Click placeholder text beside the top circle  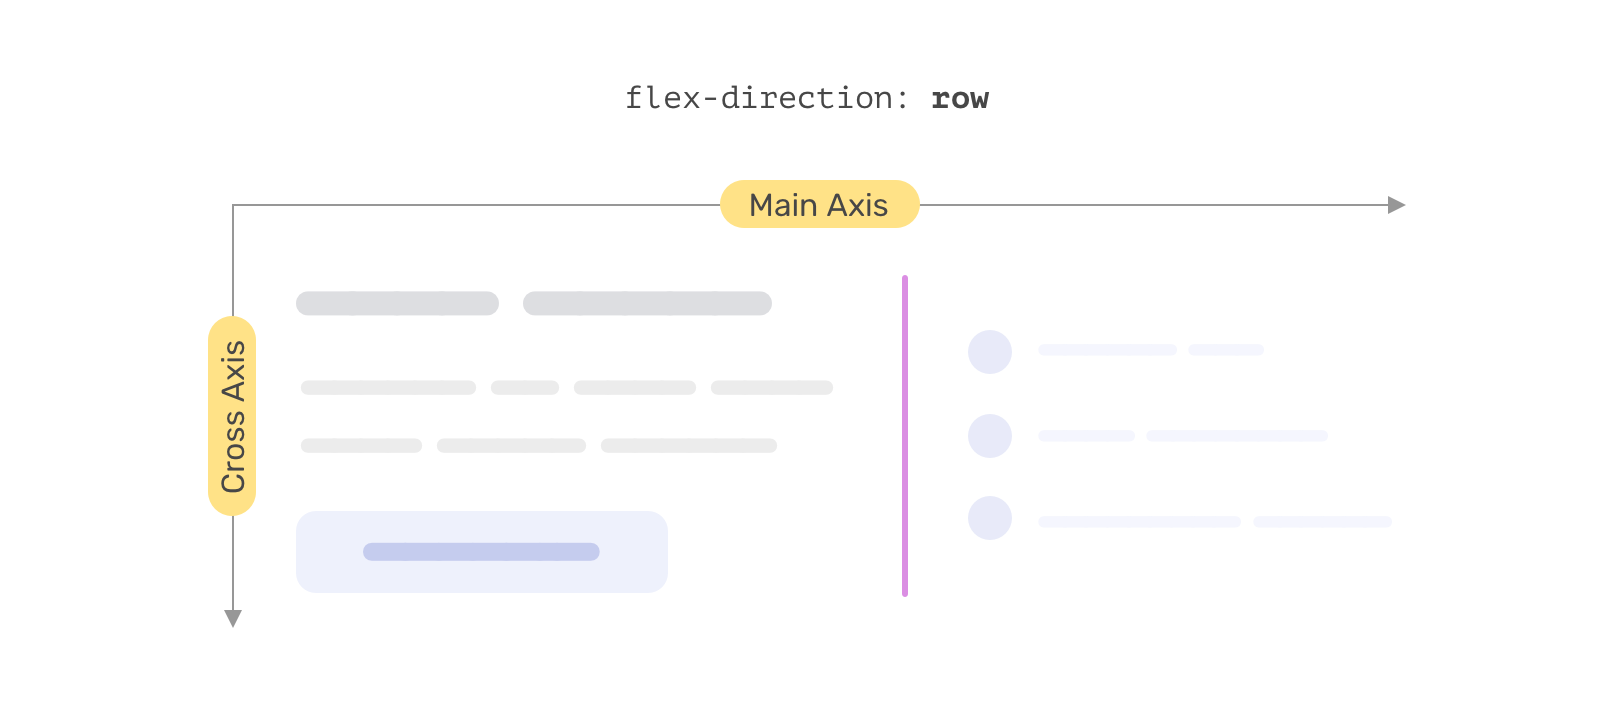pyautogui.click(x=1107, y=350)
